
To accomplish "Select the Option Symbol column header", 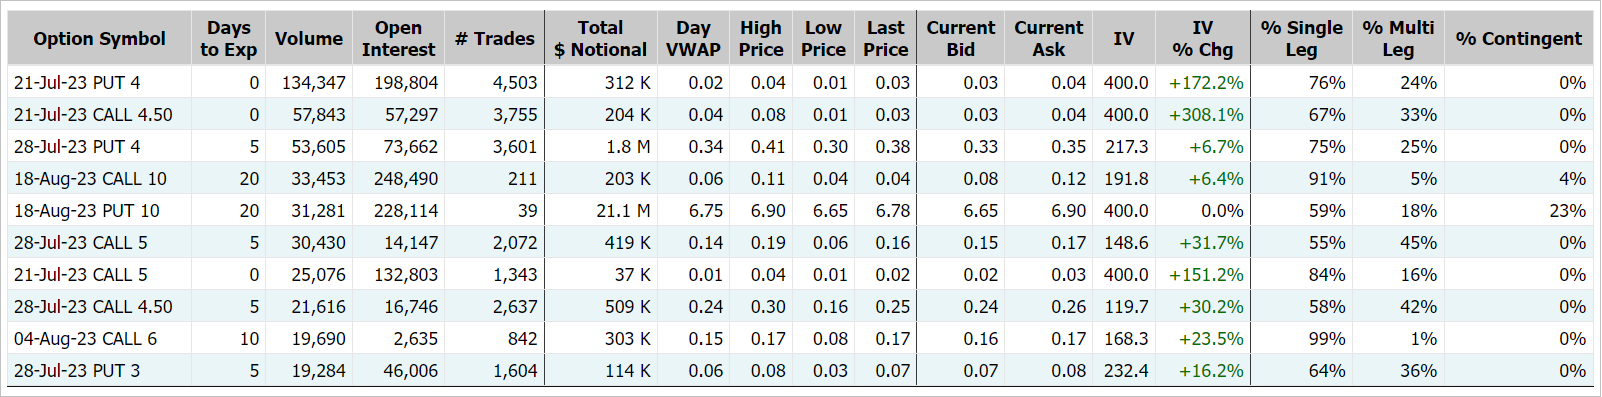I will pyautogui.click(x=99, y=39).
